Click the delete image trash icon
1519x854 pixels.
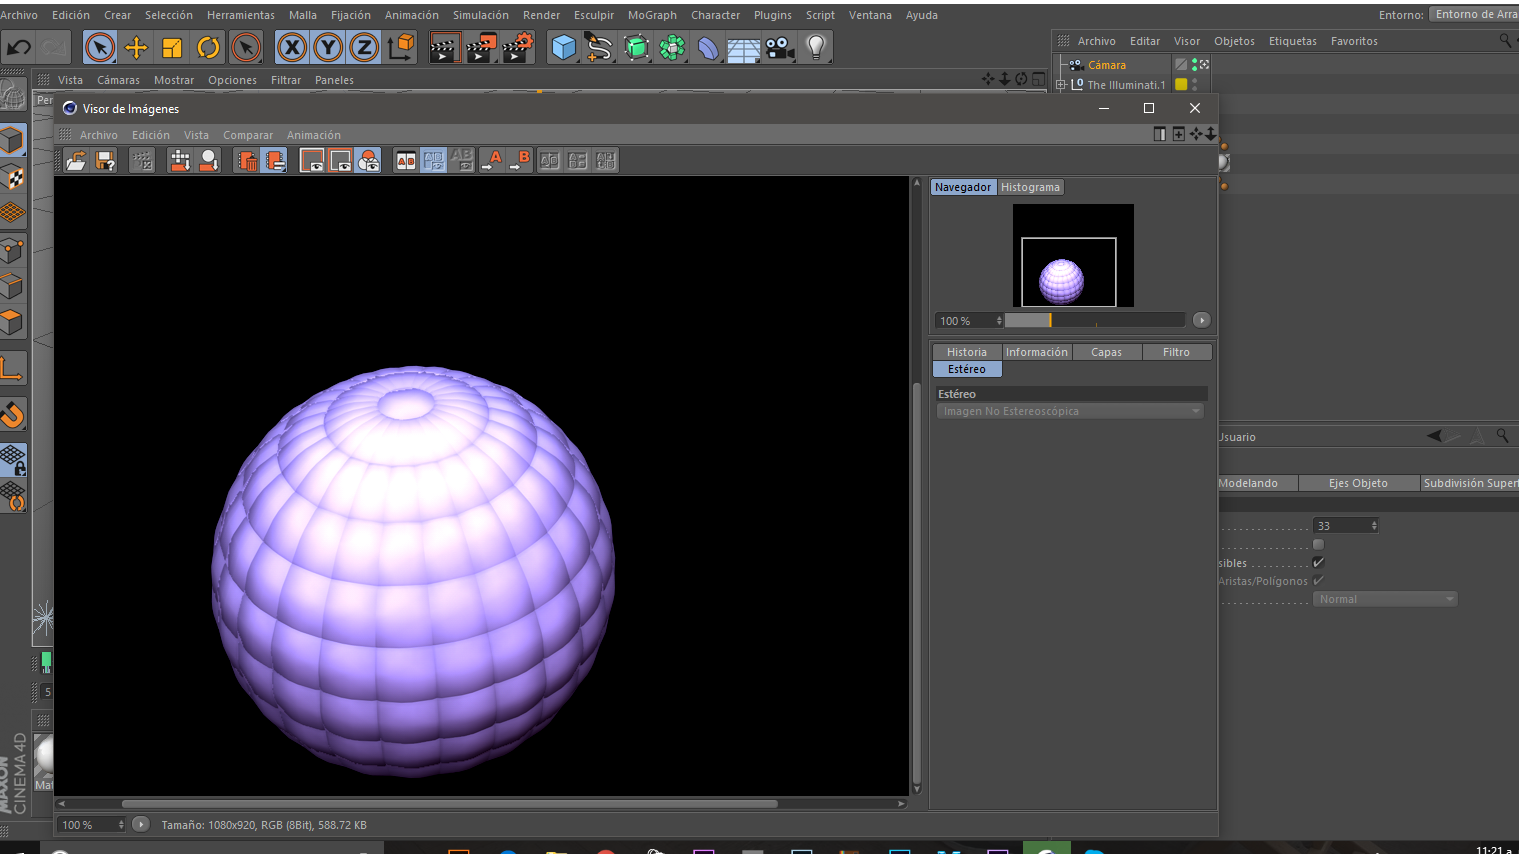[x=246, y=160]
